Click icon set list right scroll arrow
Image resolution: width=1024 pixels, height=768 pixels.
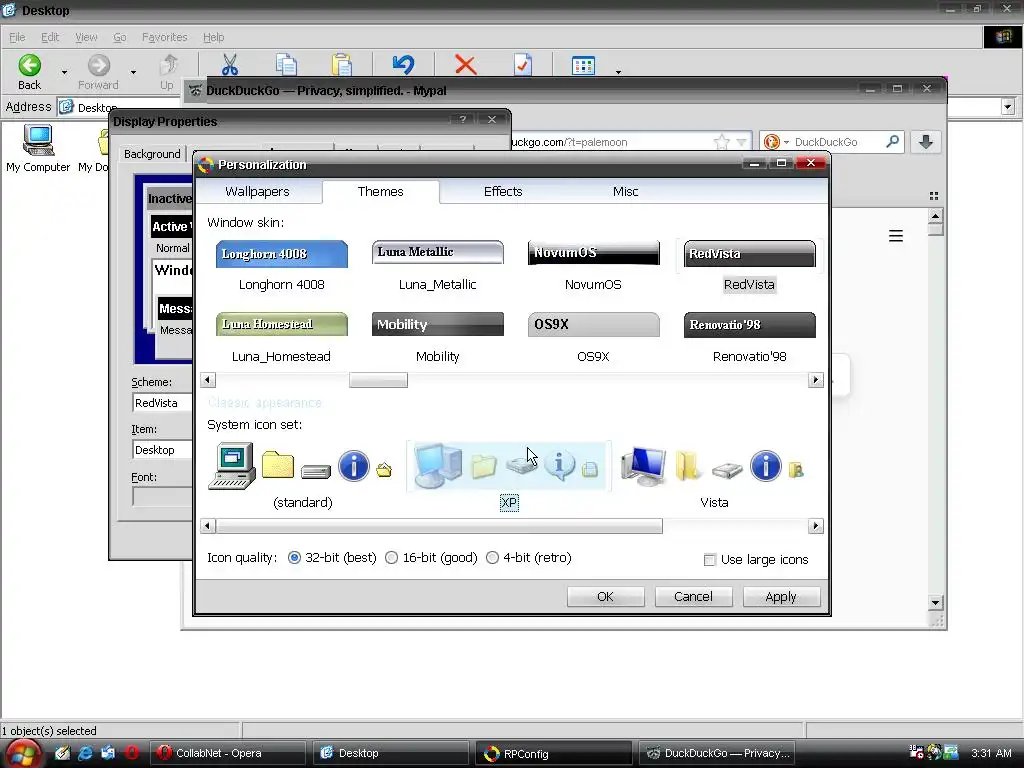point(816,526)
